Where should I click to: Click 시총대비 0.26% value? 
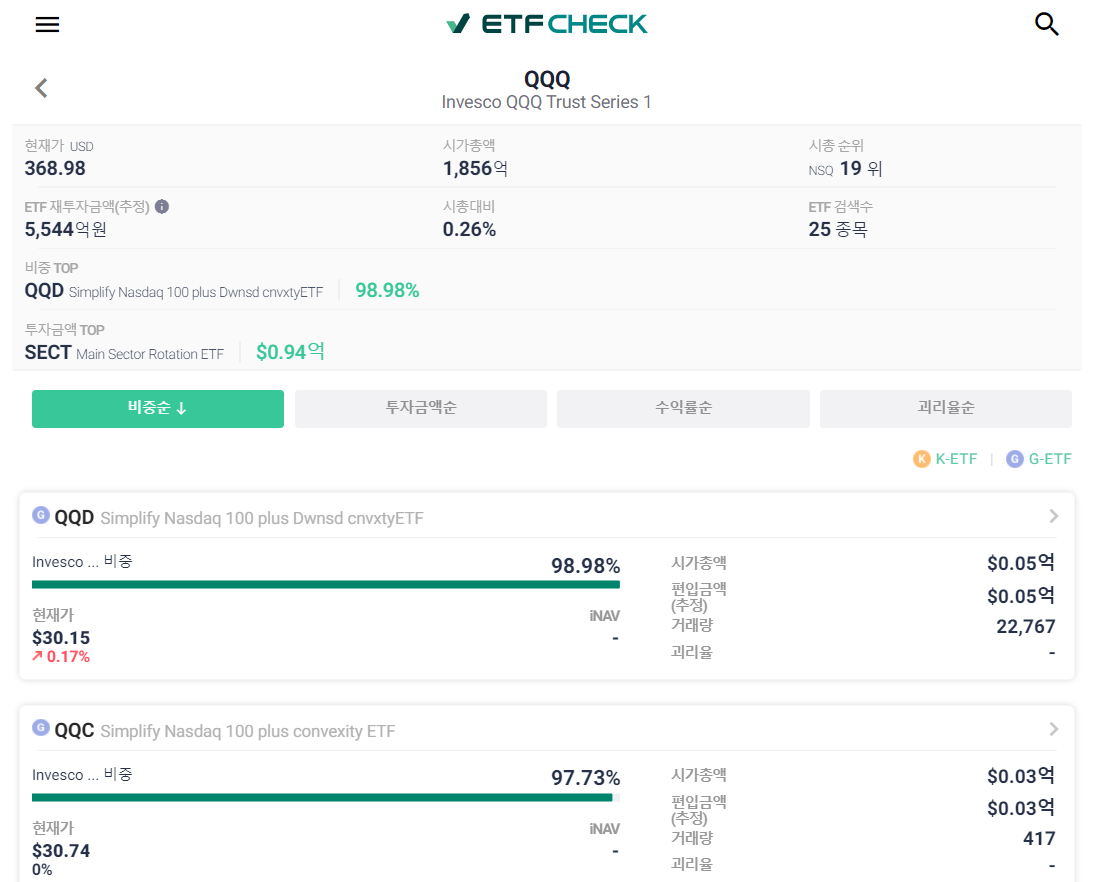click(469, 230)
